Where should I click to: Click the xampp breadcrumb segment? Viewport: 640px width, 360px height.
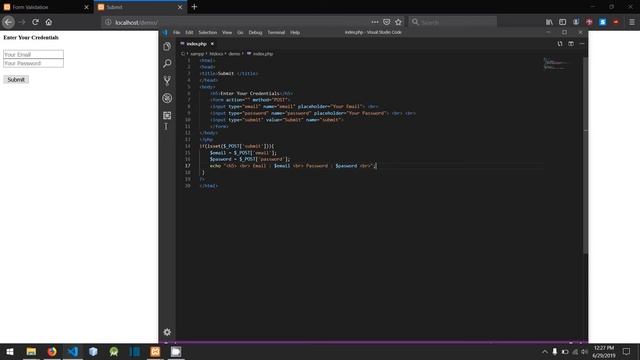[x=197, y=53]
